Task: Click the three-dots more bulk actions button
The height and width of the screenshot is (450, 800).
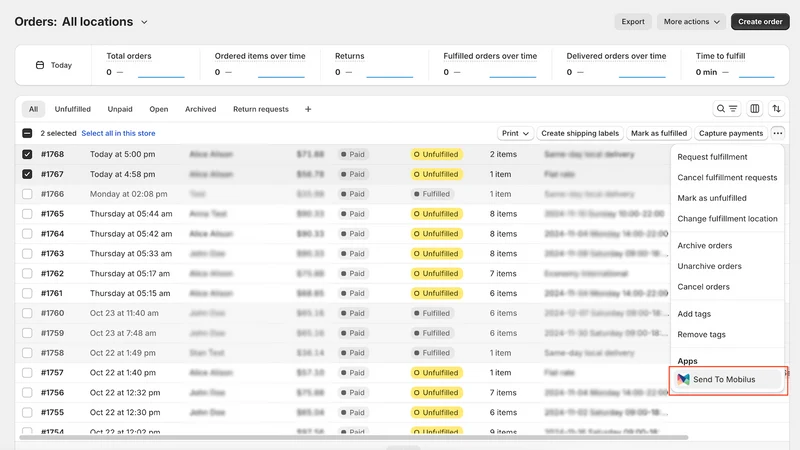Action: pyautogui.click(x=778, y=133)
